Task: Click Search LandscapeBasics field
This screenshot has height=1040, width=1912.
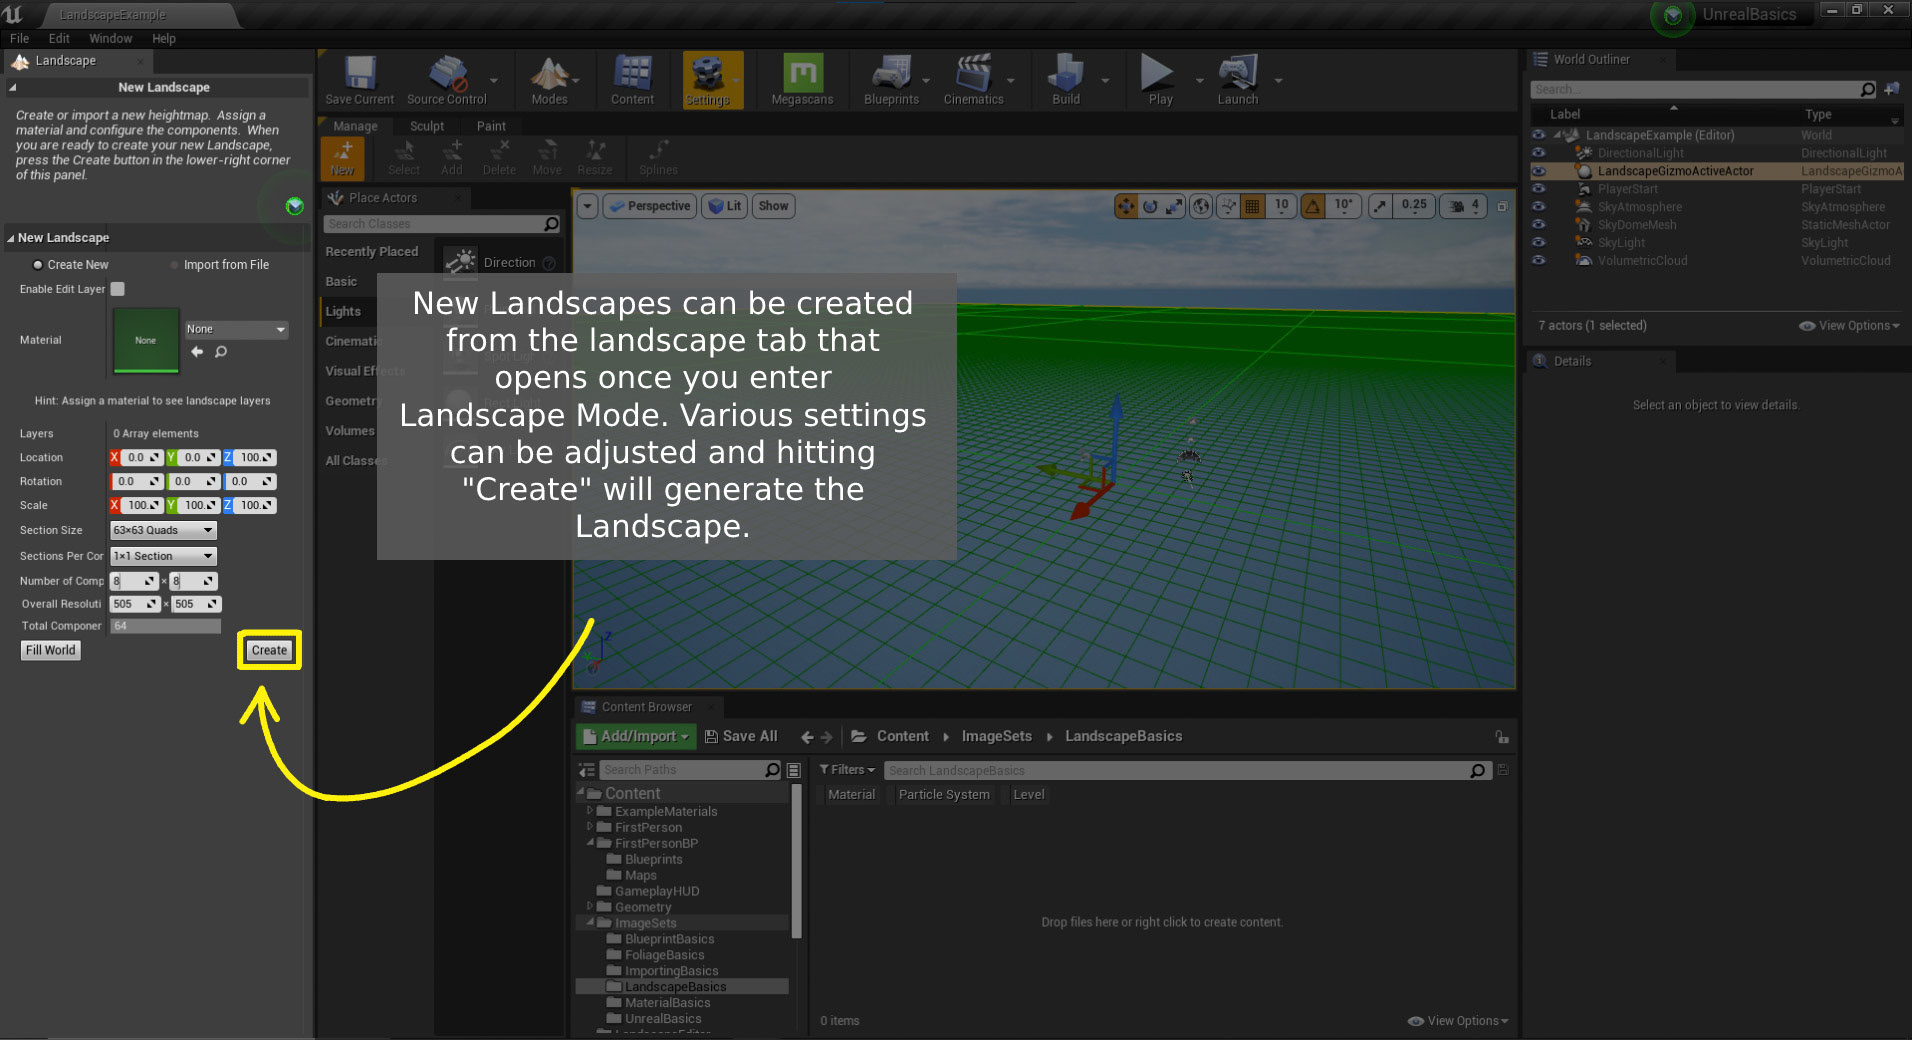Action: [x=1188, y=771]
